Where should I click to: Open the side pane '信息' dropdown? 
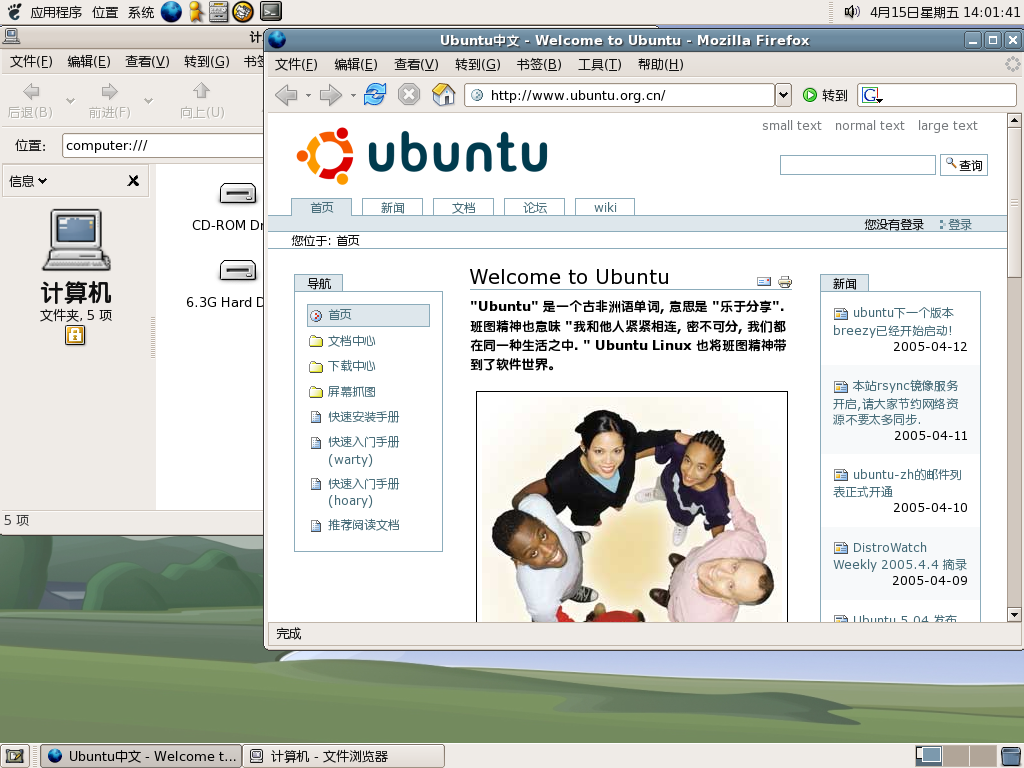click(x=28, y=181)
